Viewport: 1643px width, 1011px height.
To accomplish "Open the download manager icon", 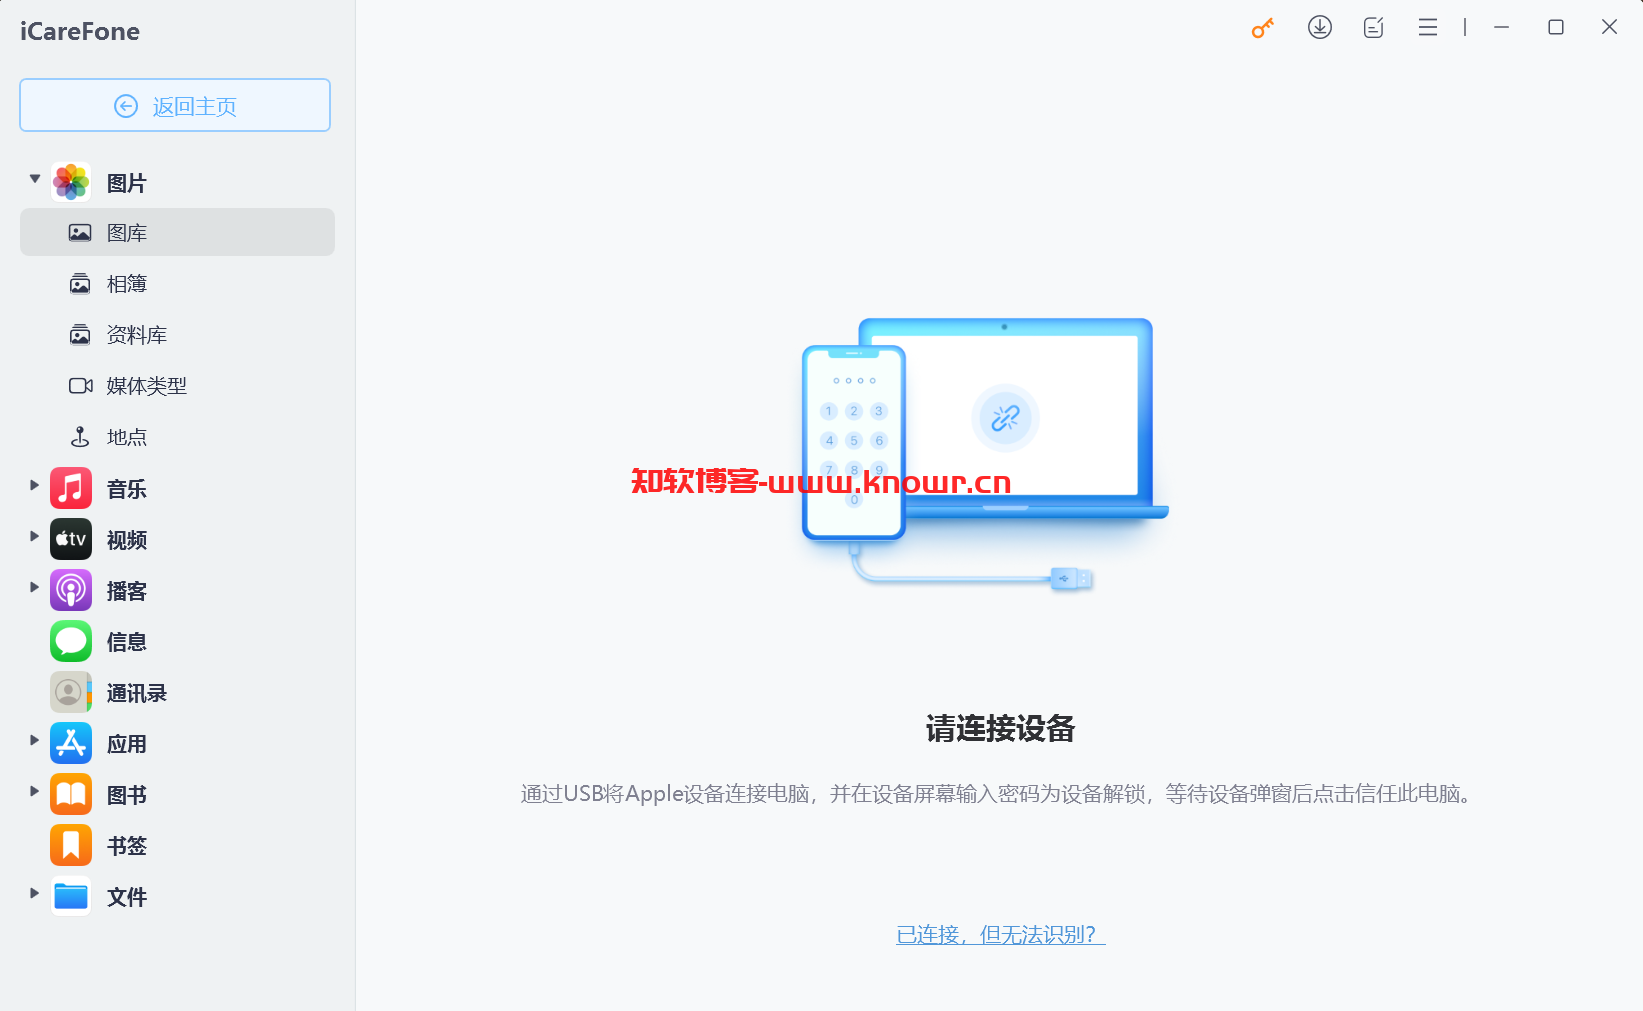I will click(x=1320, y=28).
